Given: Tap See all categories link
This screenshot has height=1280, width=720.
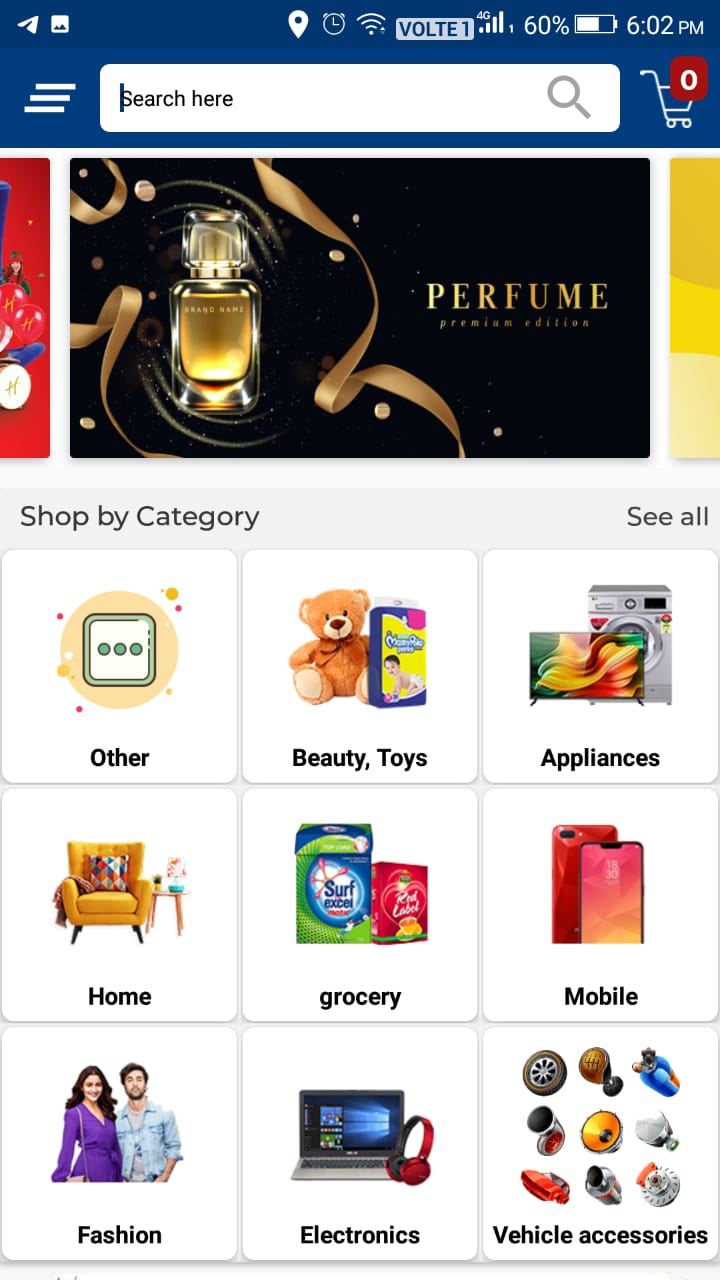Looking at the screenshot, I should click(667, 516).
